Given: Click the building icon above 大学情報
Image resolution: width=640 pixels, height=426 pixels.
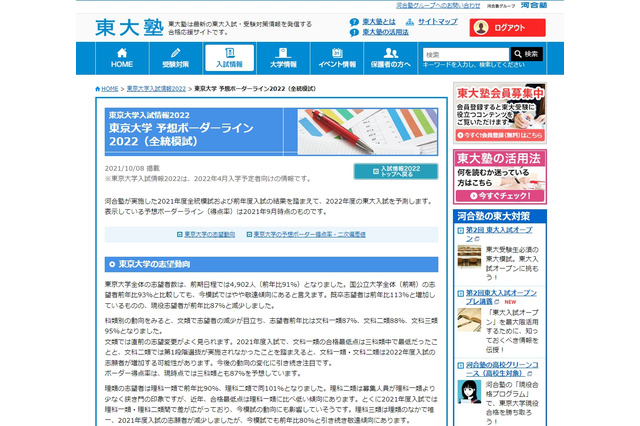Looking at the screenshot, I should click(283, 53).
